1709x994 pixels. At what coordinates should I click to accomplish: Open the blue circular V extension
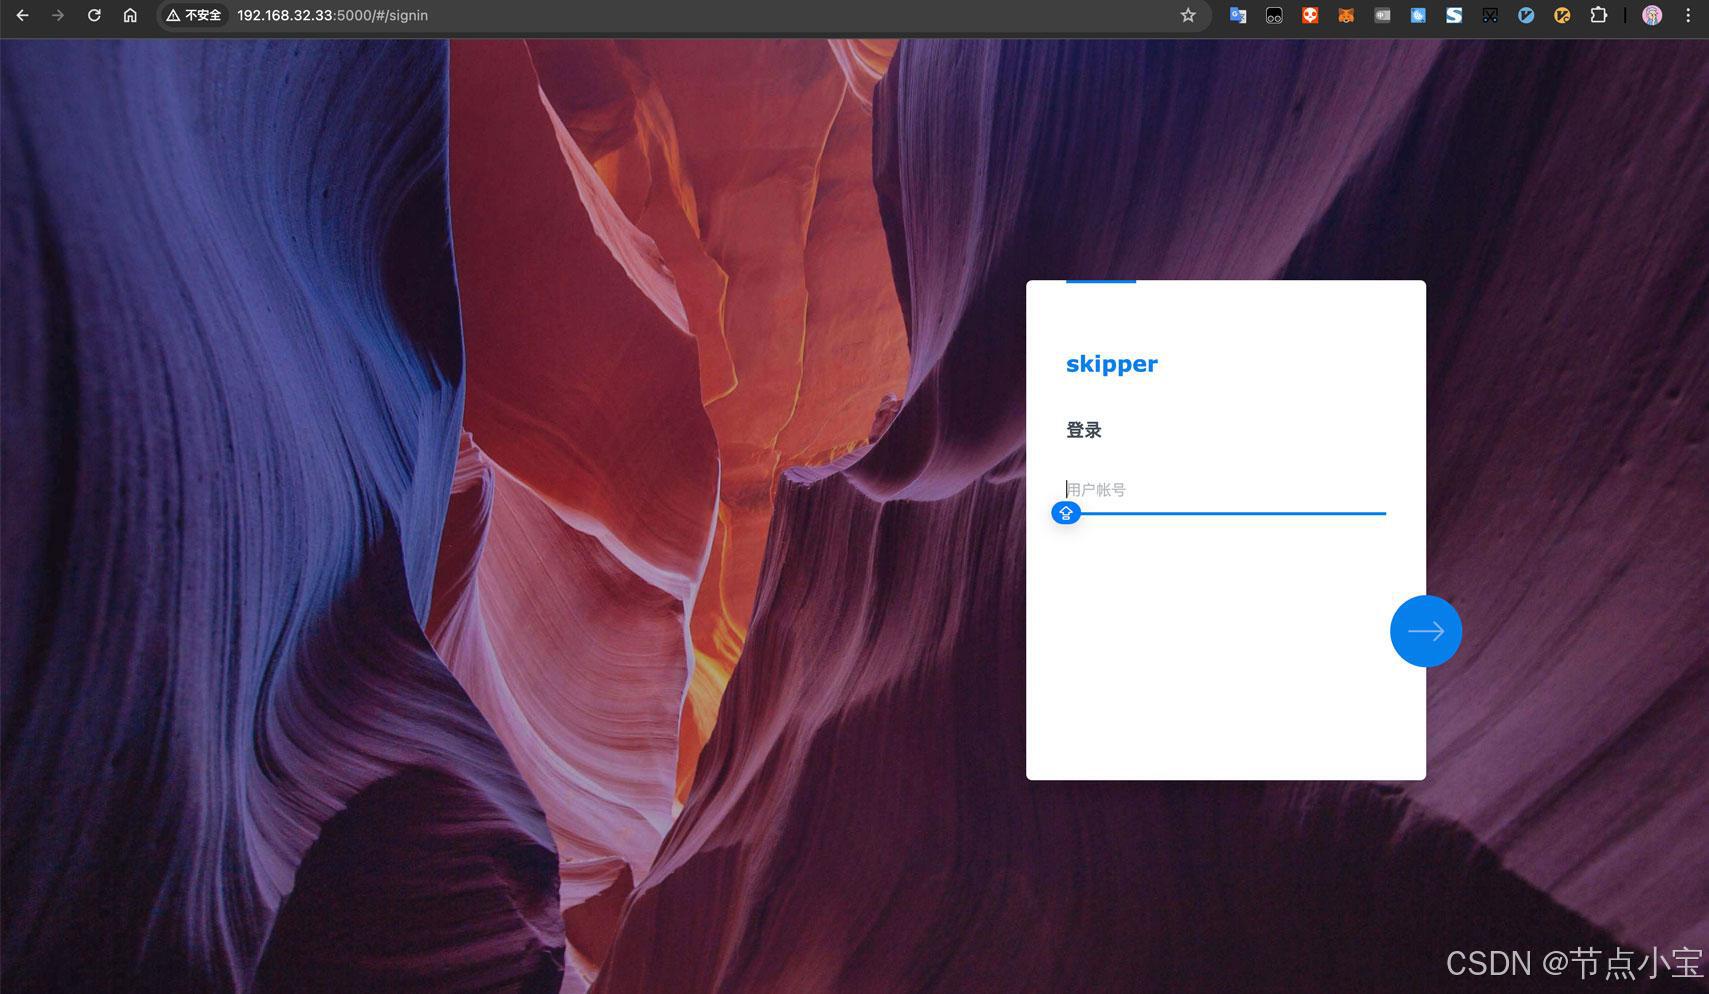pos(1526,15)
